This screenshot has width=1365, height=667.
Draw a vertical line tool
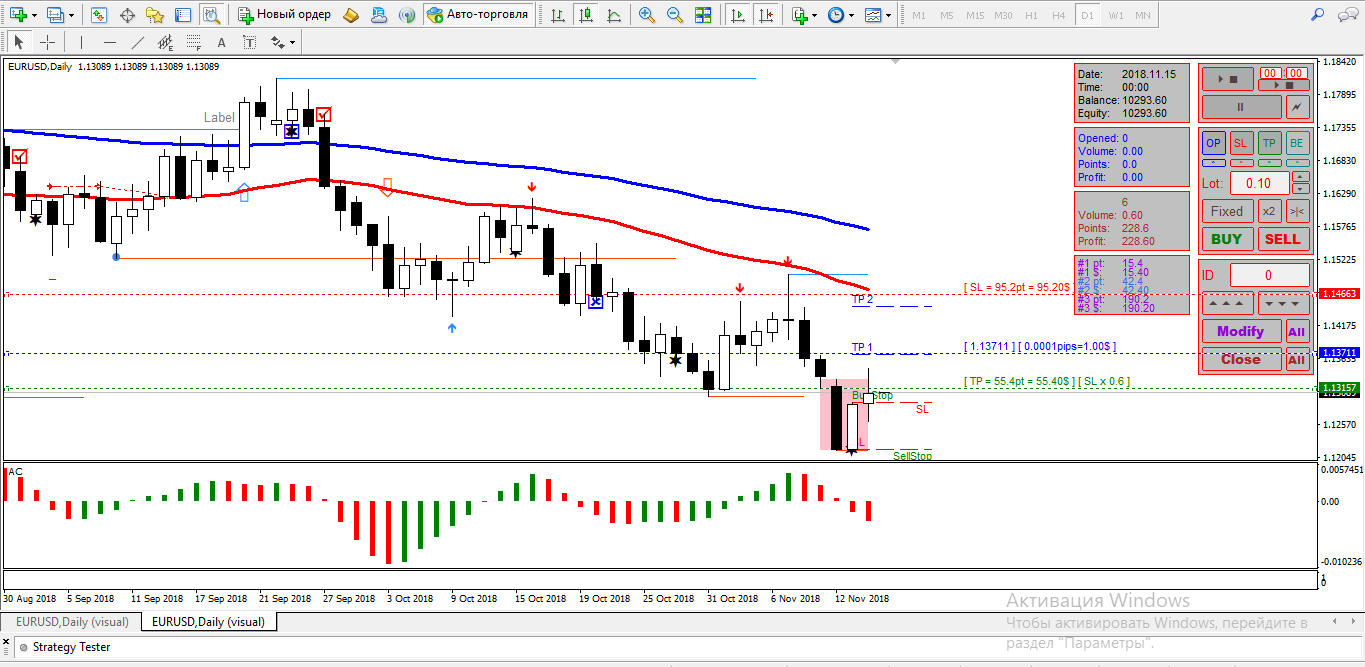tap(81, 43)
